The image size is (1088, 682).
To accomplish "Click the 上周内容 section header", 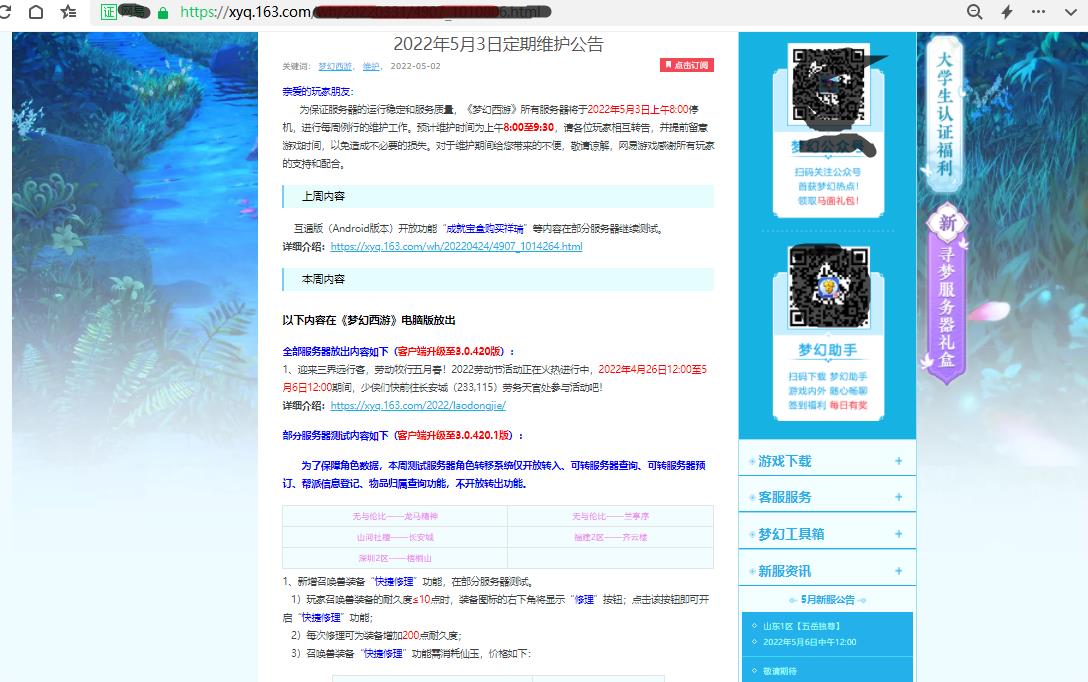I will (x=498, y=196).
